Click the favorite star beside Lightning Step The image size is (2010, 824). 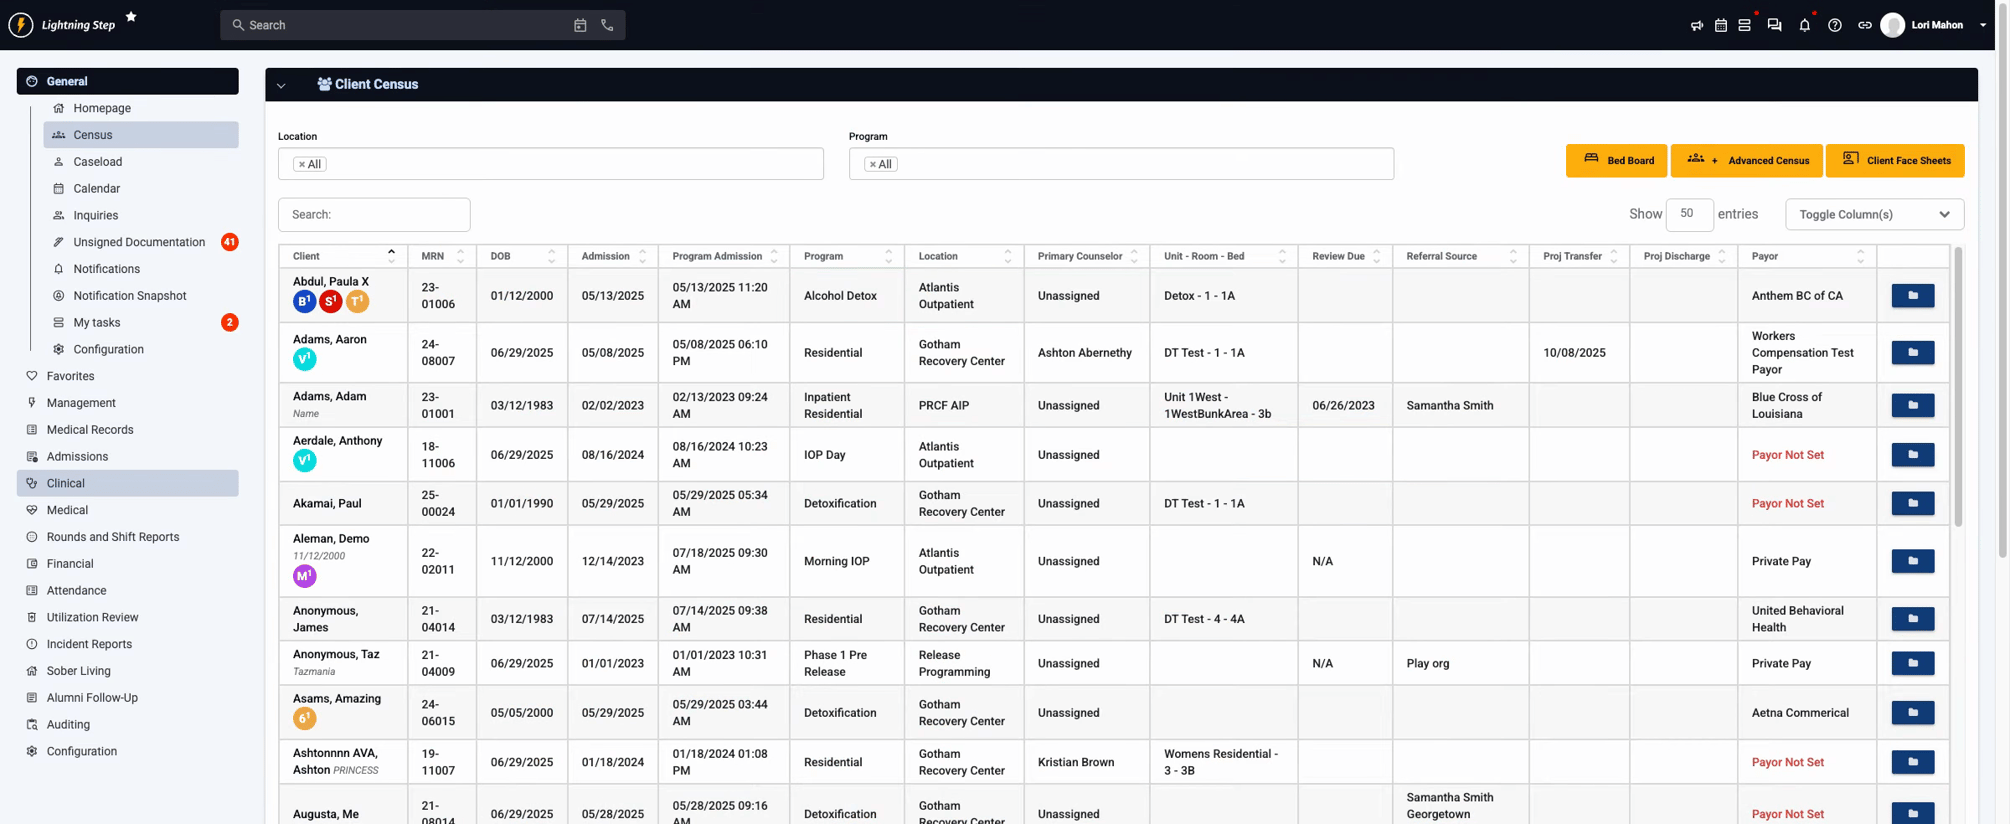pos(131,17)
